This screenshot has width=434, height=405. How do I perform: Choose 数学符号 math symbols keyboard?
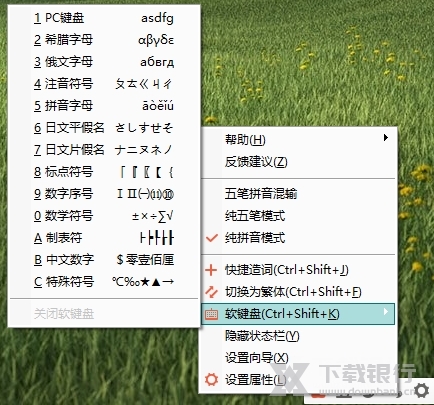click(x=104, y=216)
